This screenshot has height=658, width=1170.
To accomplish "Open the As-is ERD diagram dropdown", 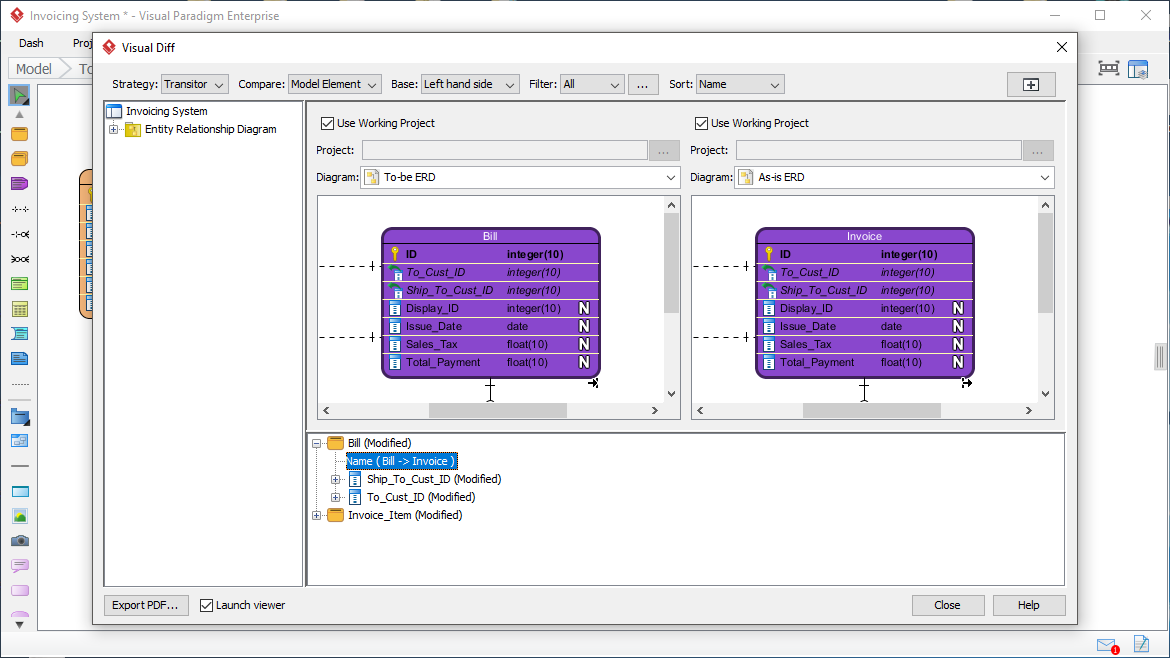I will point(894,178).
